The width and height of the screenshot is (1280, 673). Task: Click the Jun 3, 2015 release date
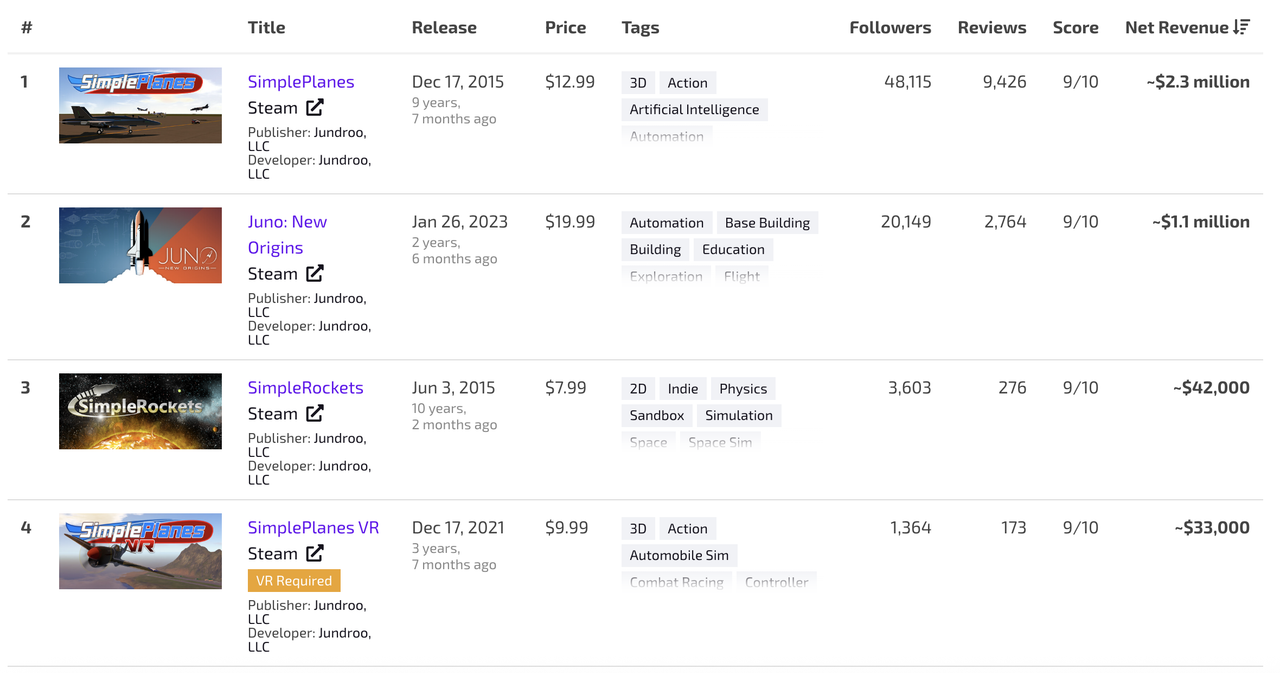(x=454, y=388)
